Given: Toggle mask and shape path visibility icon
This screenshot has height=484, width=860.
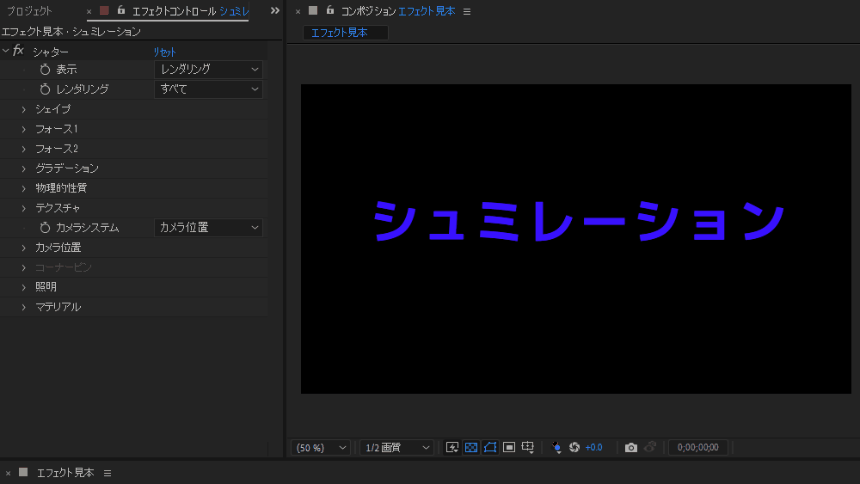Looking at the screenshot, I should pyautogui.click(x=490, y=448).
